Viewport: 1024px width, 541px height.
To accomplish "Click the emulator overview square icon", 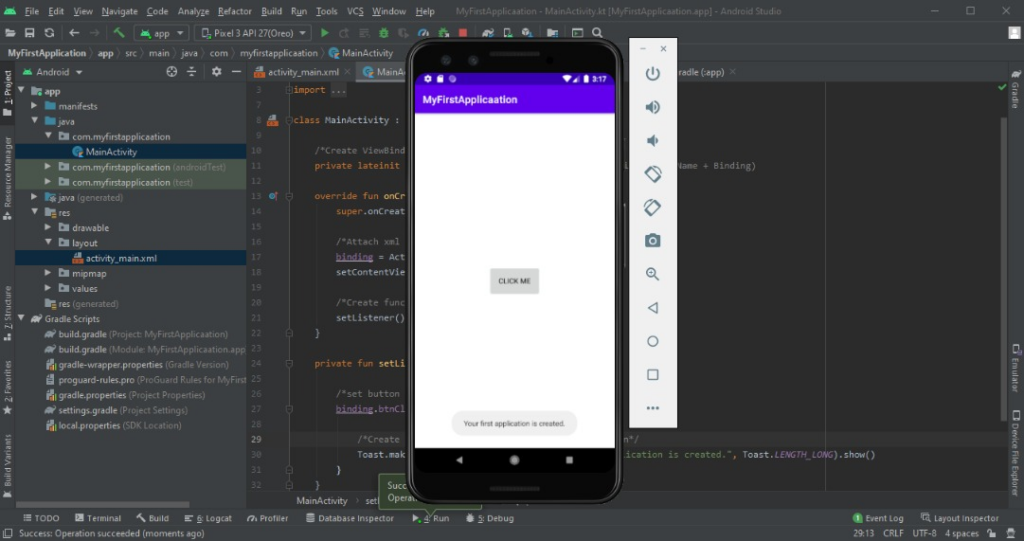I will (652, 375).
